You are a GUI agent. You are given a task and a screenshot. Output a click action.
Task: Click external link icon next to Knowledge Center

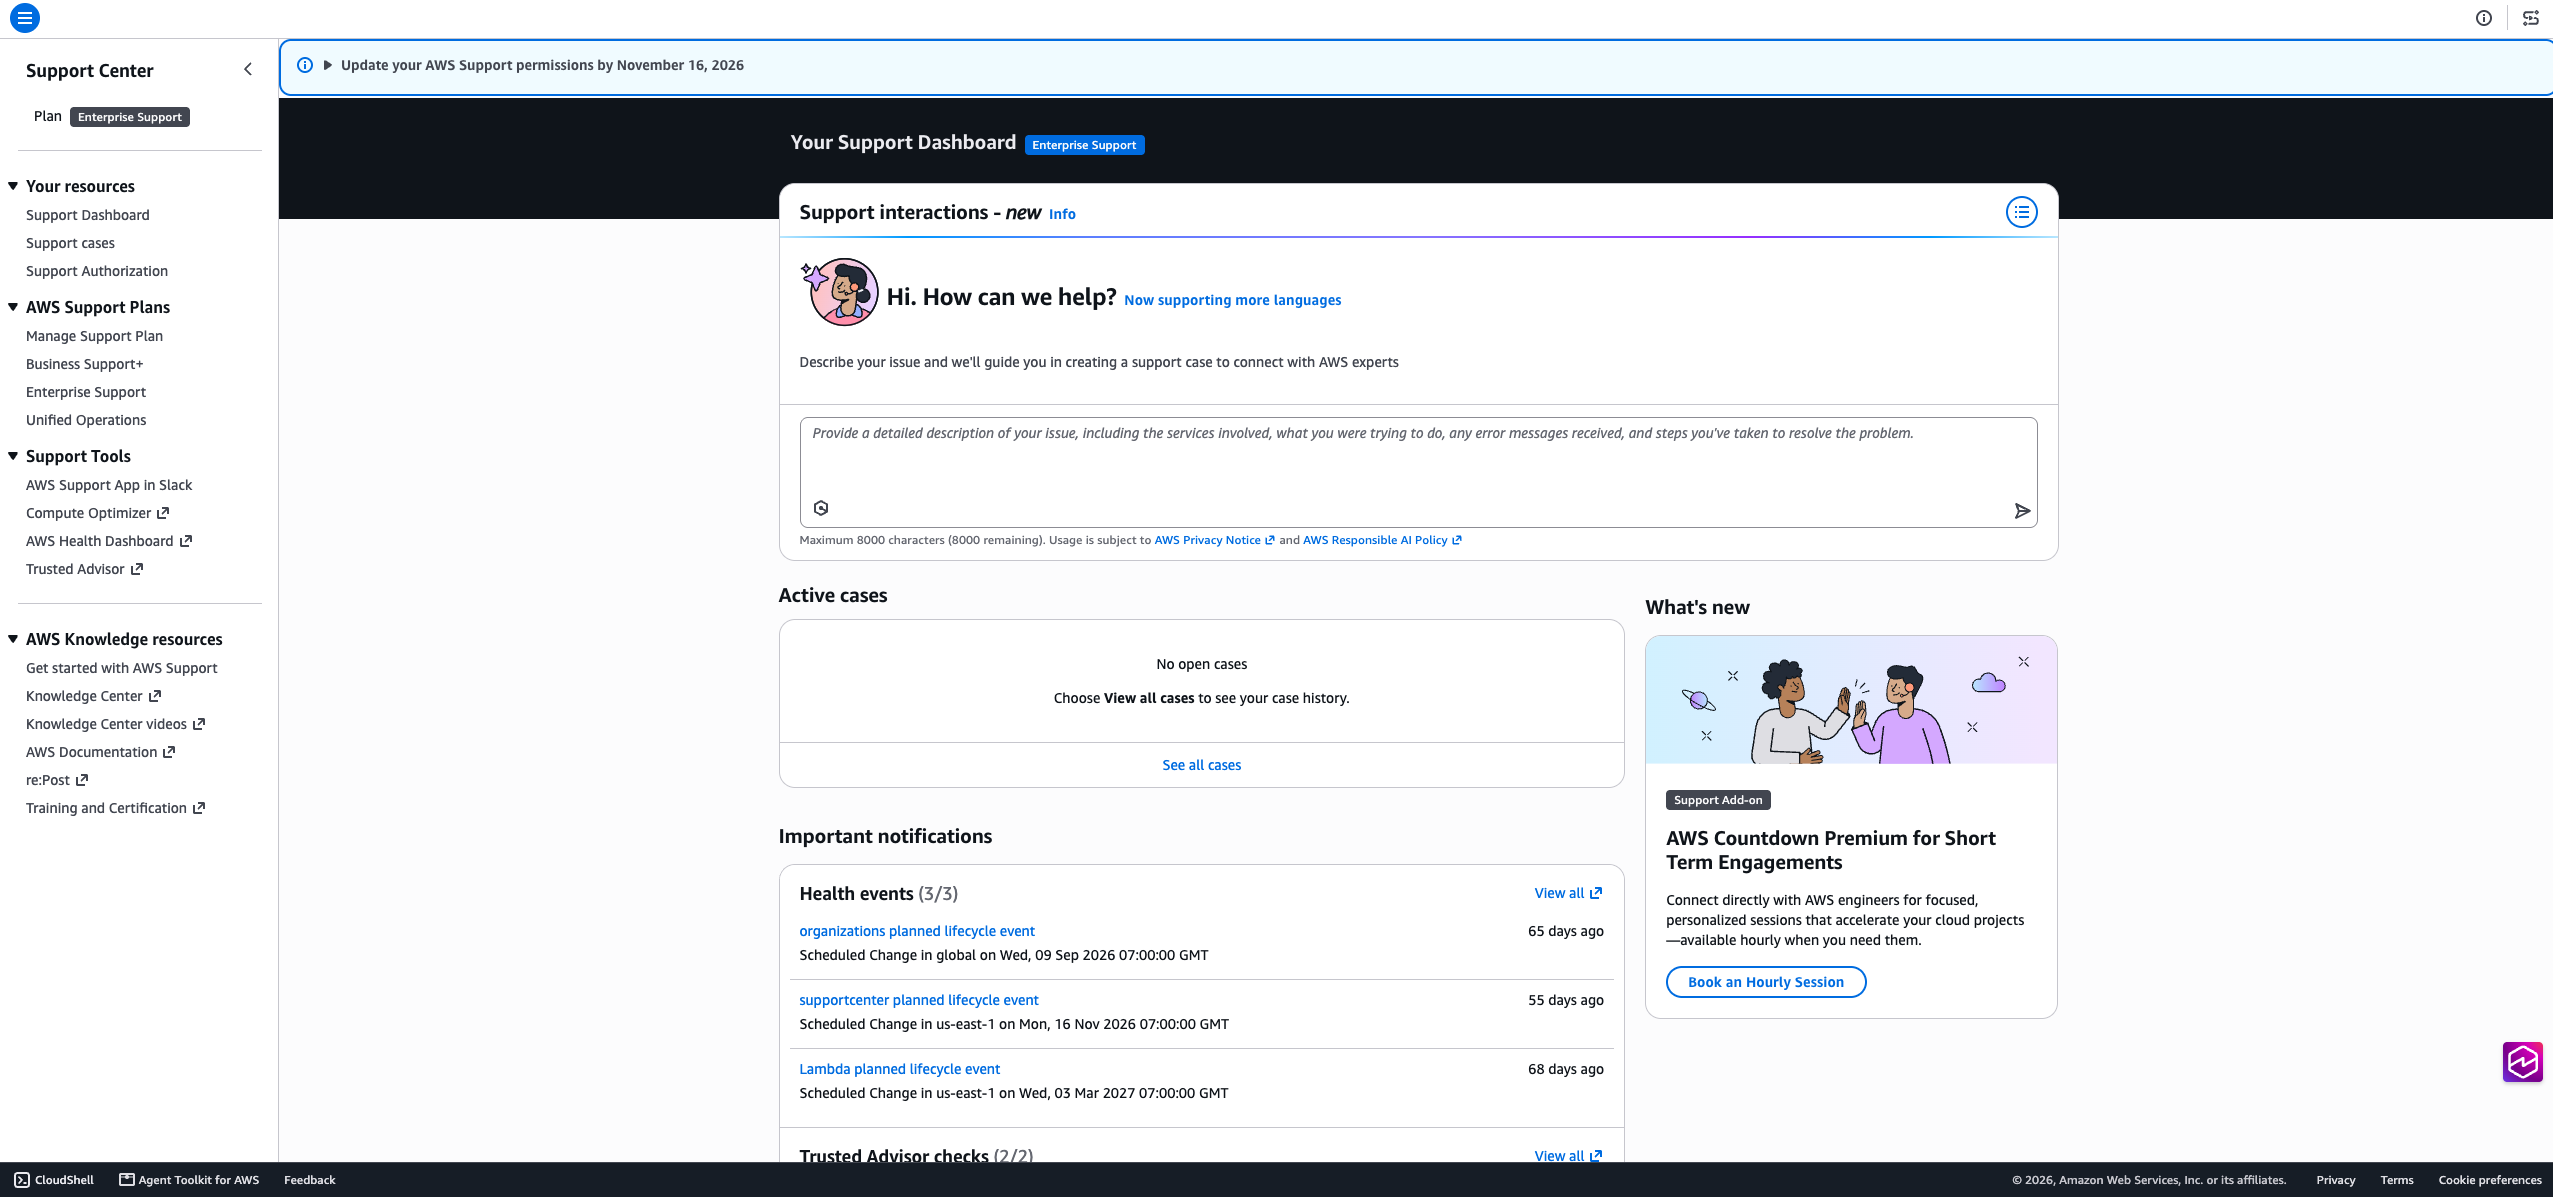155,696
